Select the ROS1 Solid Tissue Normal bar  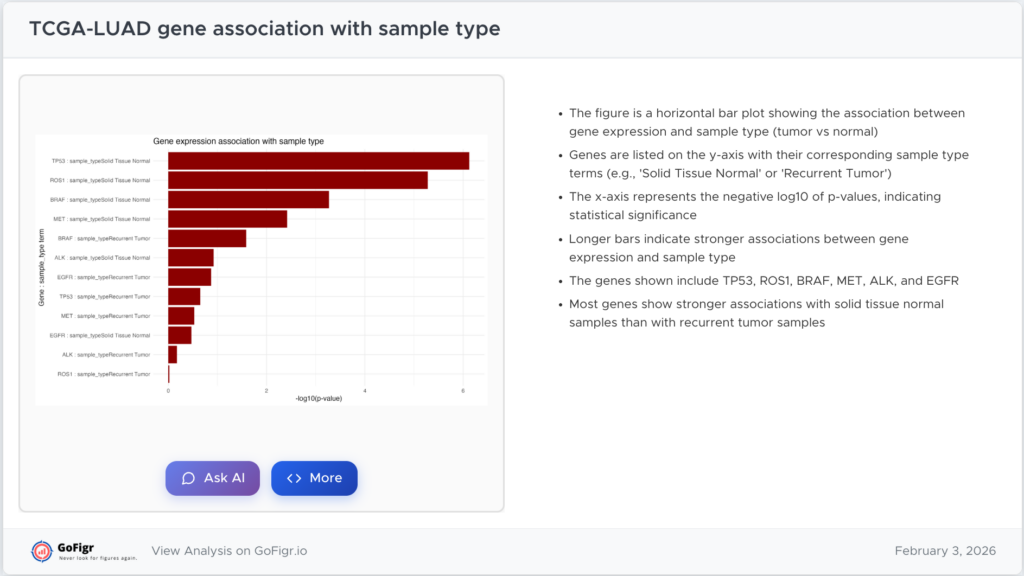pos(297,180)
